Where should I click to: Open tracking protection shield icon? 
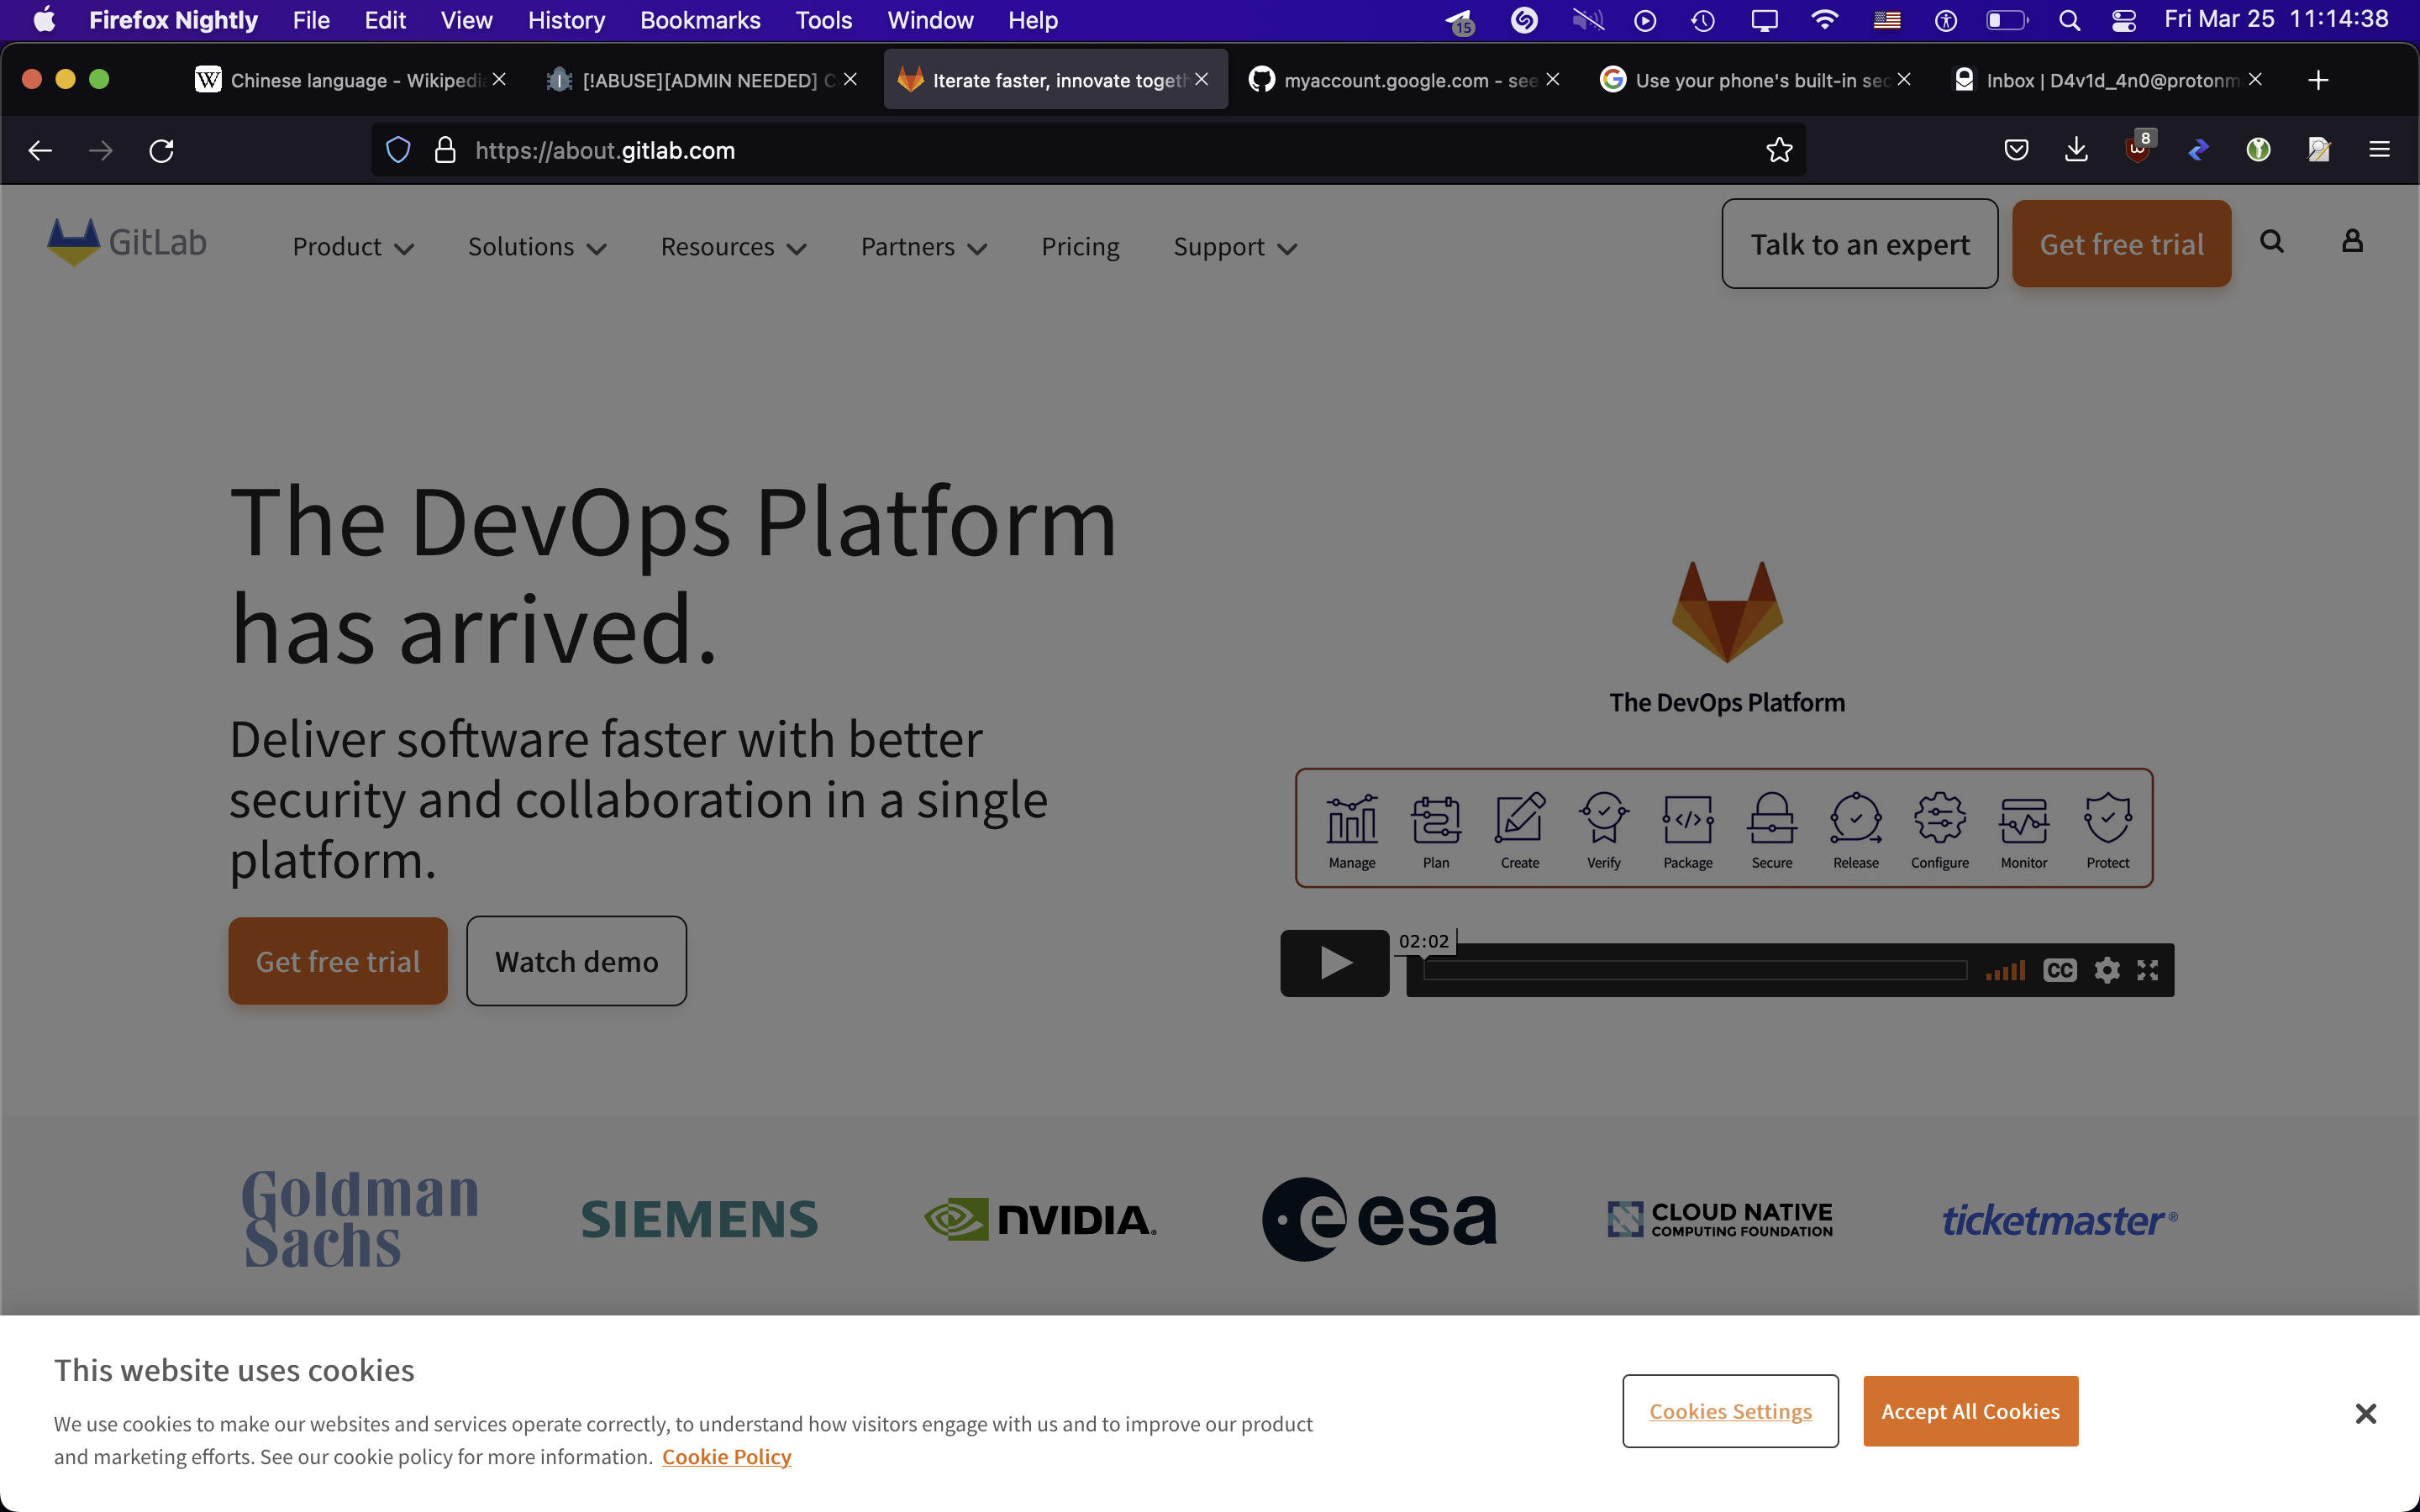pos(398,150)
